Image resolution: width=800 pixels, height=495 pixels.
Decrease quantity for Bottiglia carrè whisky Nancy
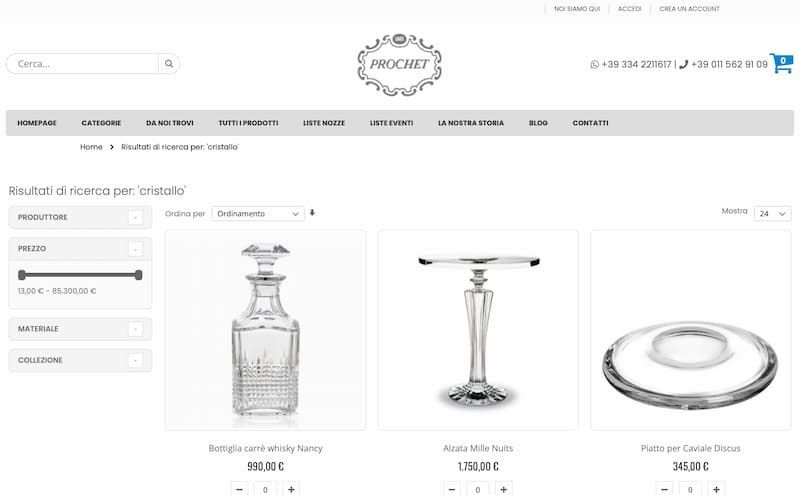tap(239, 489)
